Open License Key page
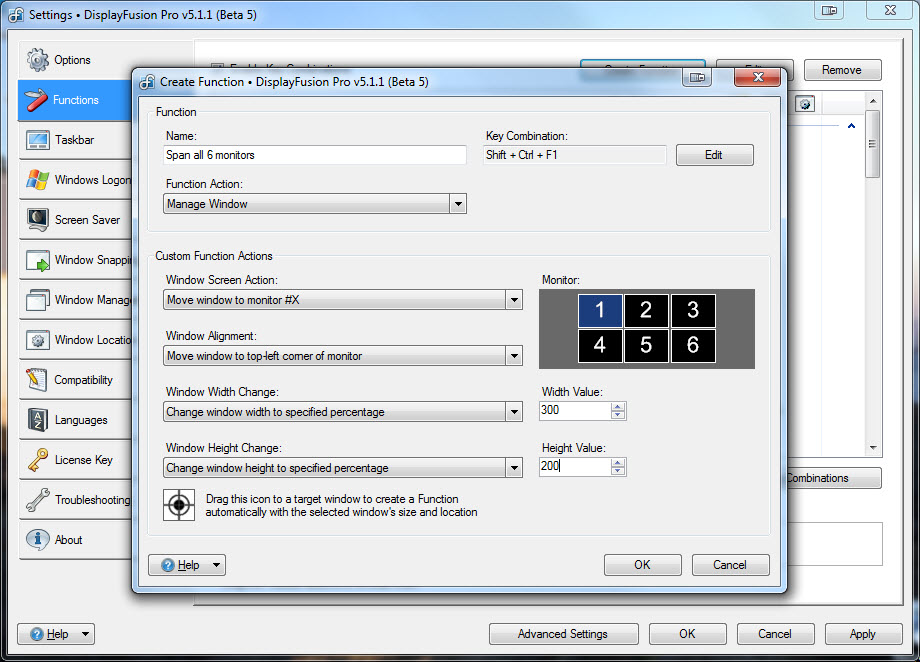920x662 pixels. 82,460
